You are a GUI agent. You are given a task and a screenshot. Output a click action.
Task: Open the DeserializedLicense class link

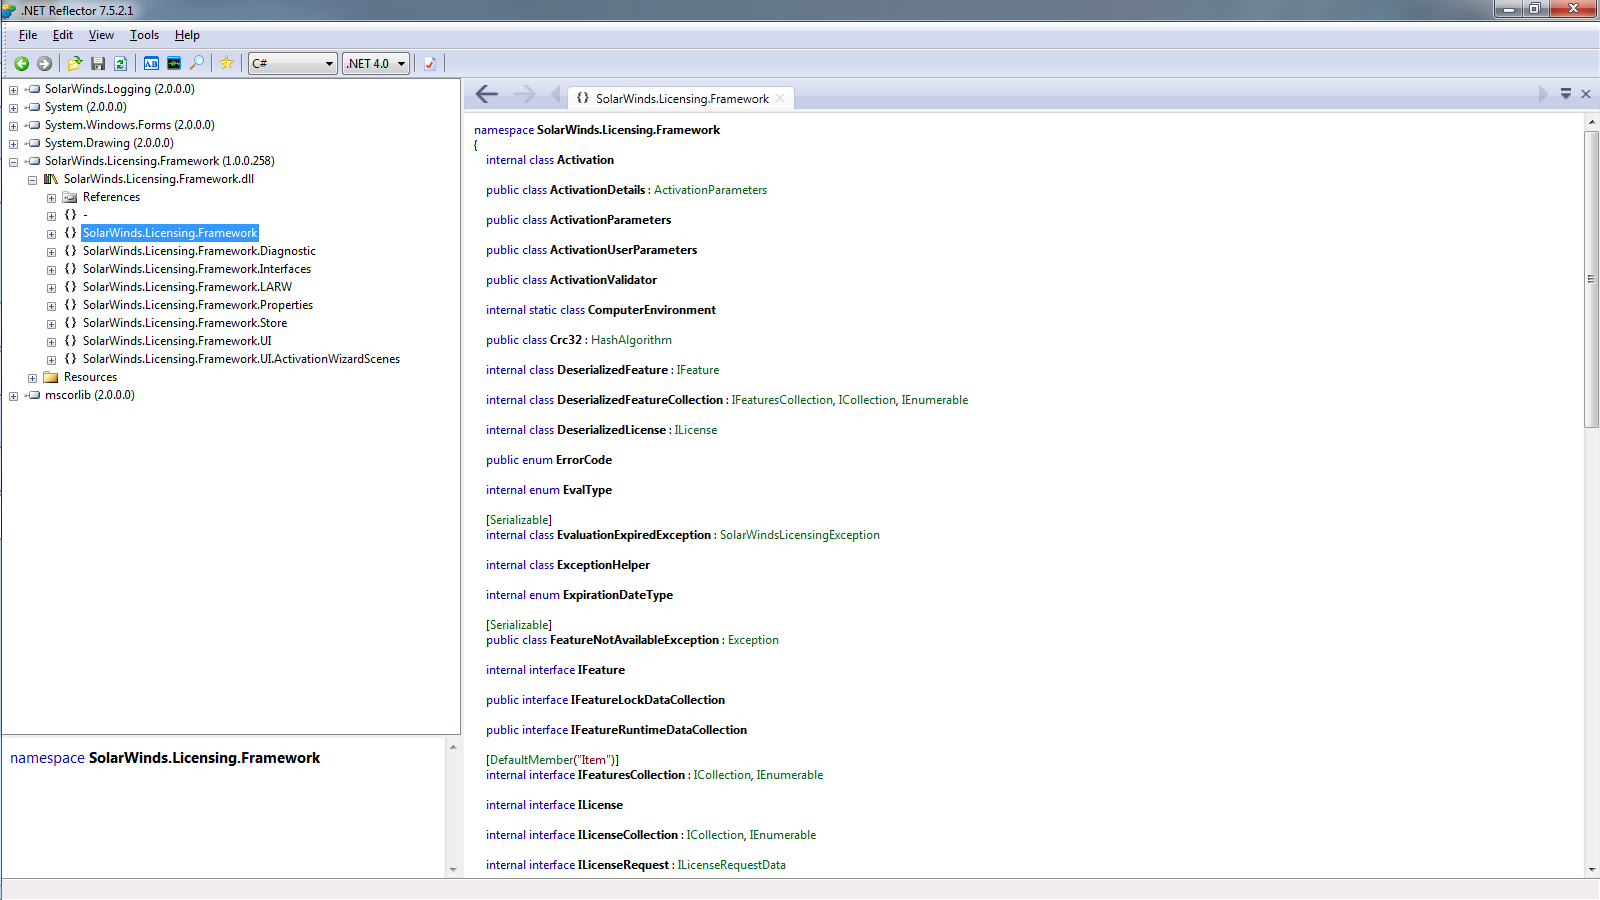coord(611,430)
